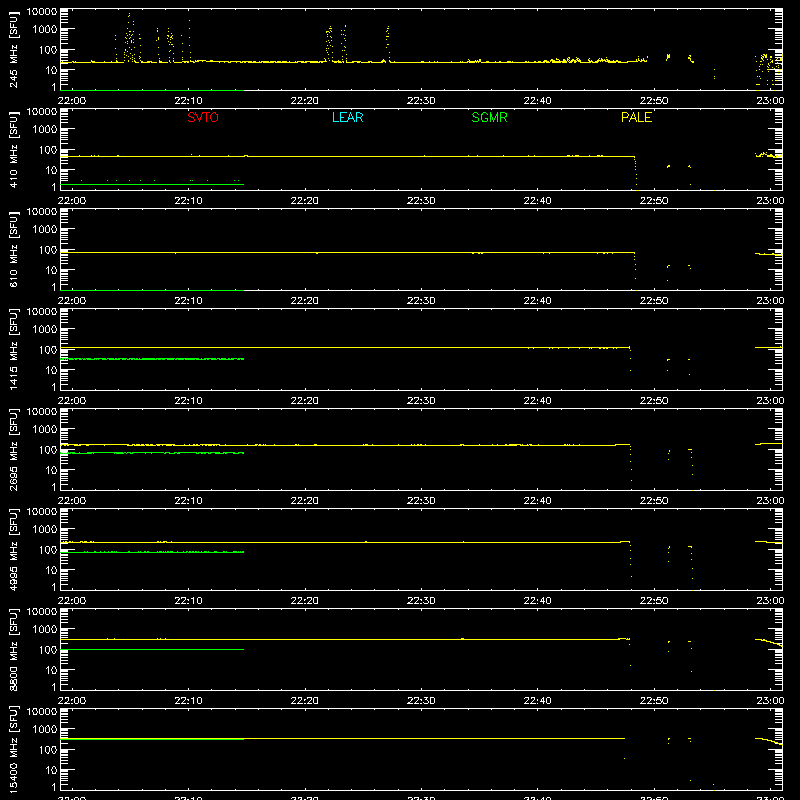This screenshot has width=800, height=800.
Task: Click the 10000 value on 15400 MHz axis
Action: [42, 712]
